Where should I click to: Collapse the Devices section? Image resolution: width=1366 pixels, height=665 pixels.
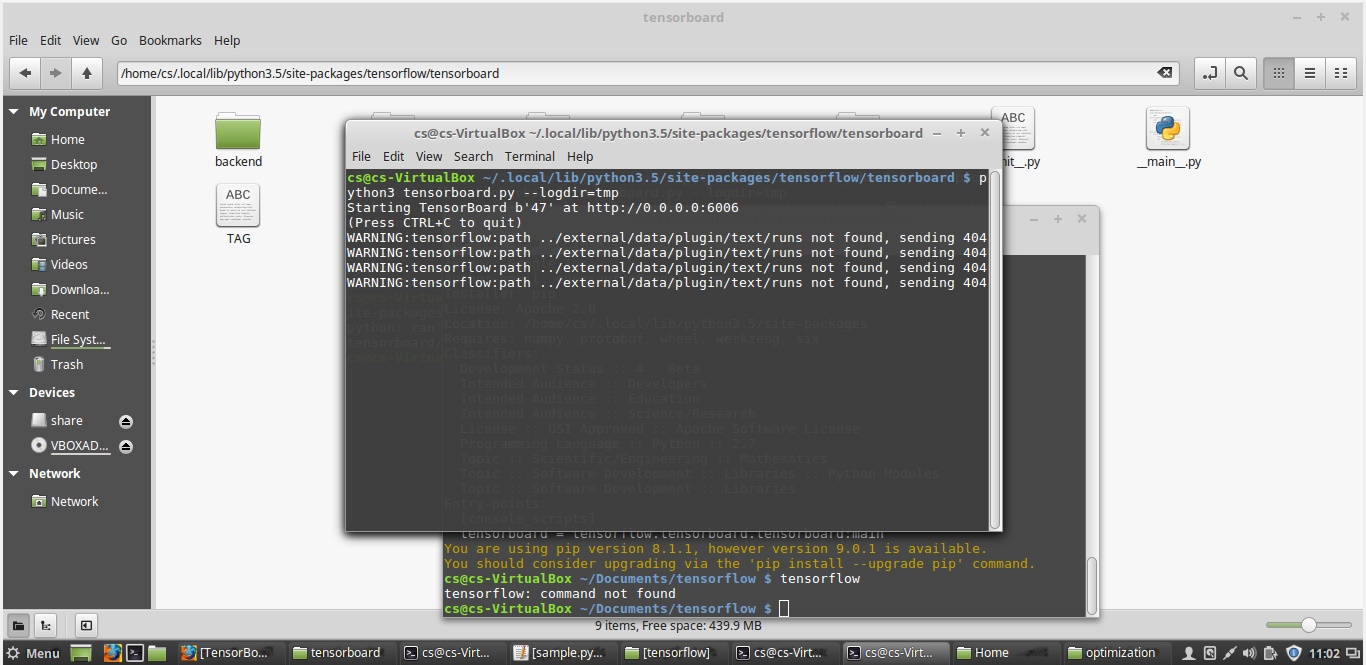(12, 392)
